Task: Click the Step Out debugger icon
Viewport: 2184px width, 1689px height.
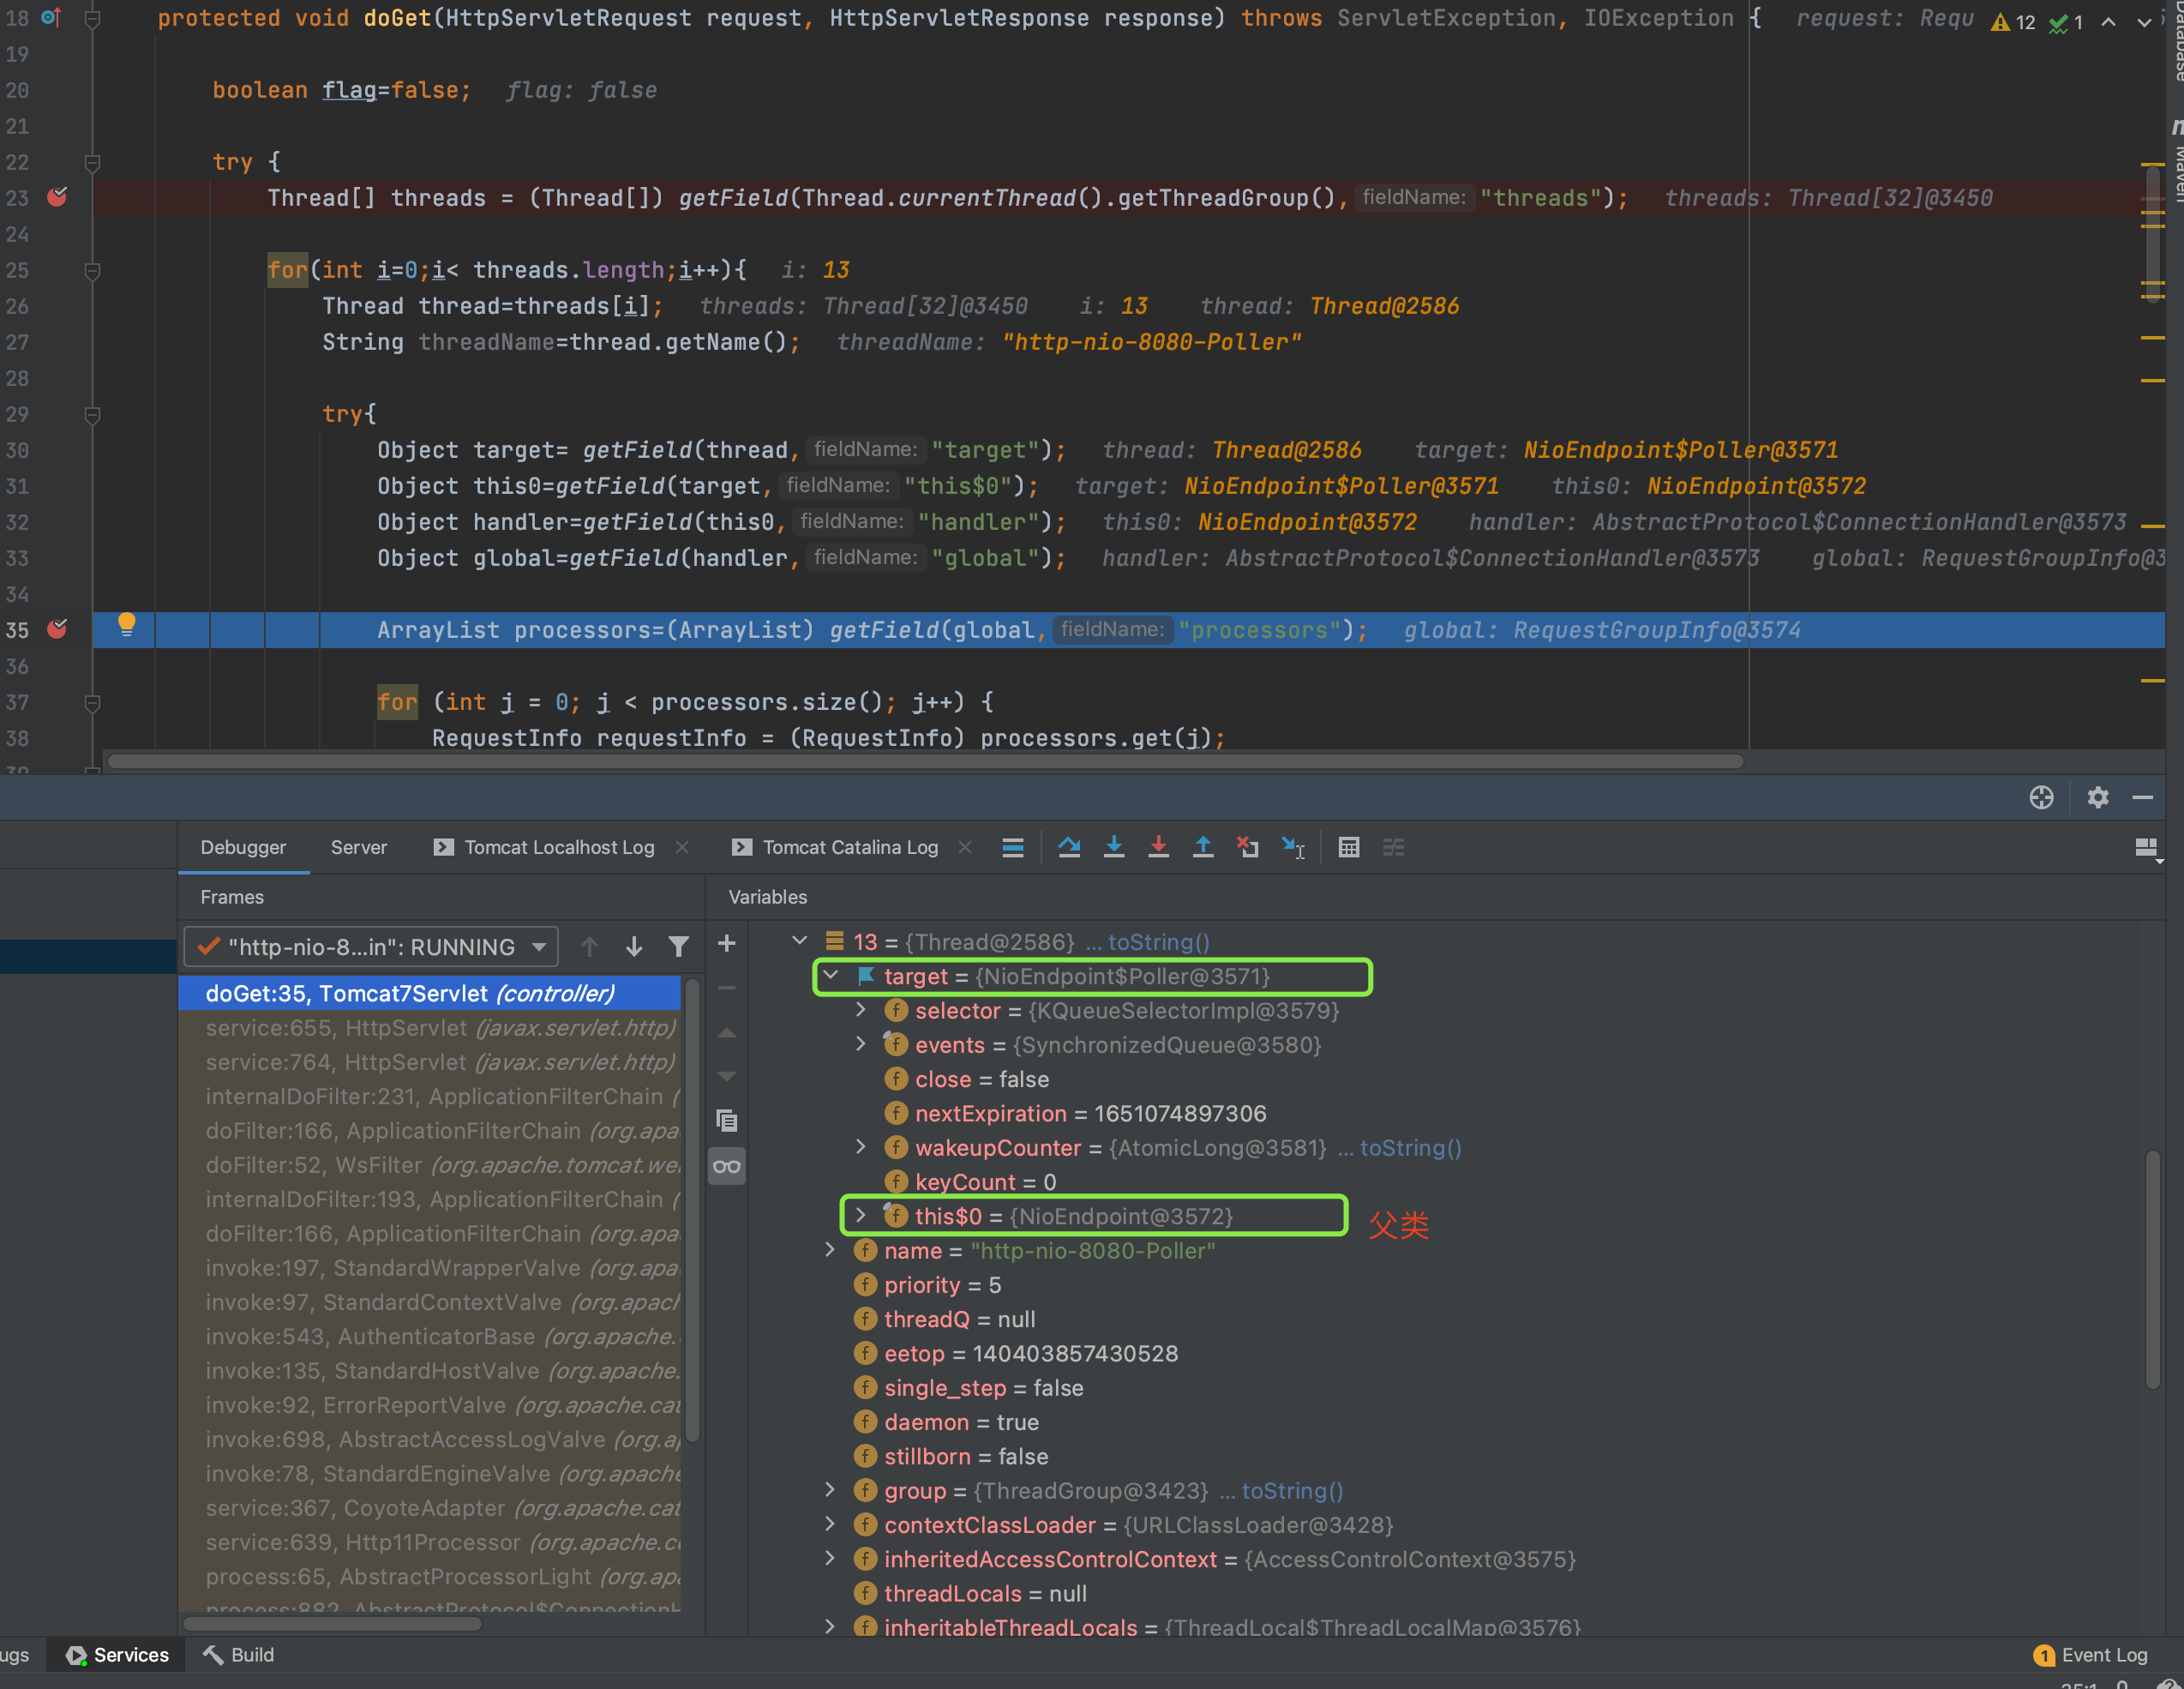Action: click(1203, 847)
